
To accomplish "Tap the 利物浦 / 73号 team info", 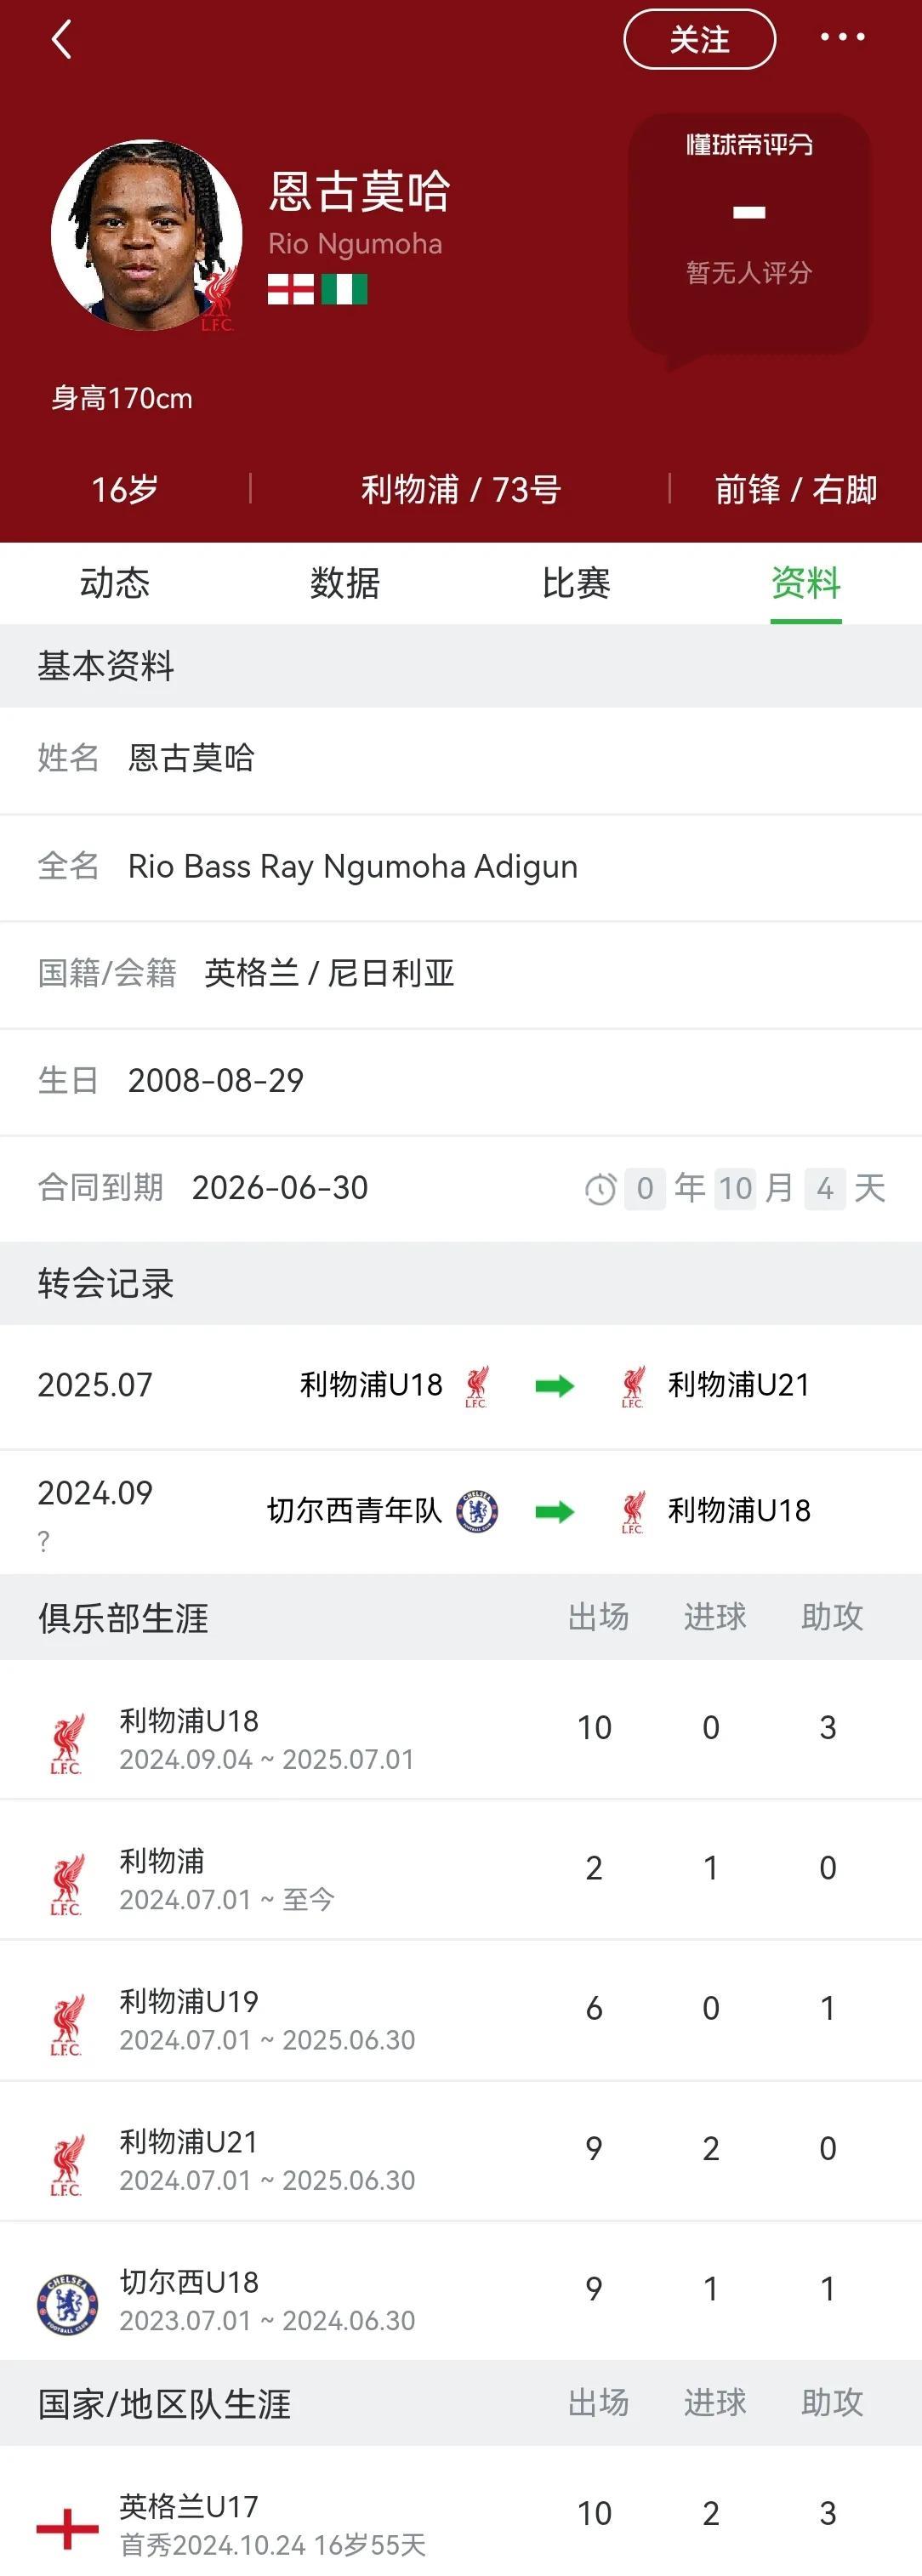I will click(x=460, y=489).
